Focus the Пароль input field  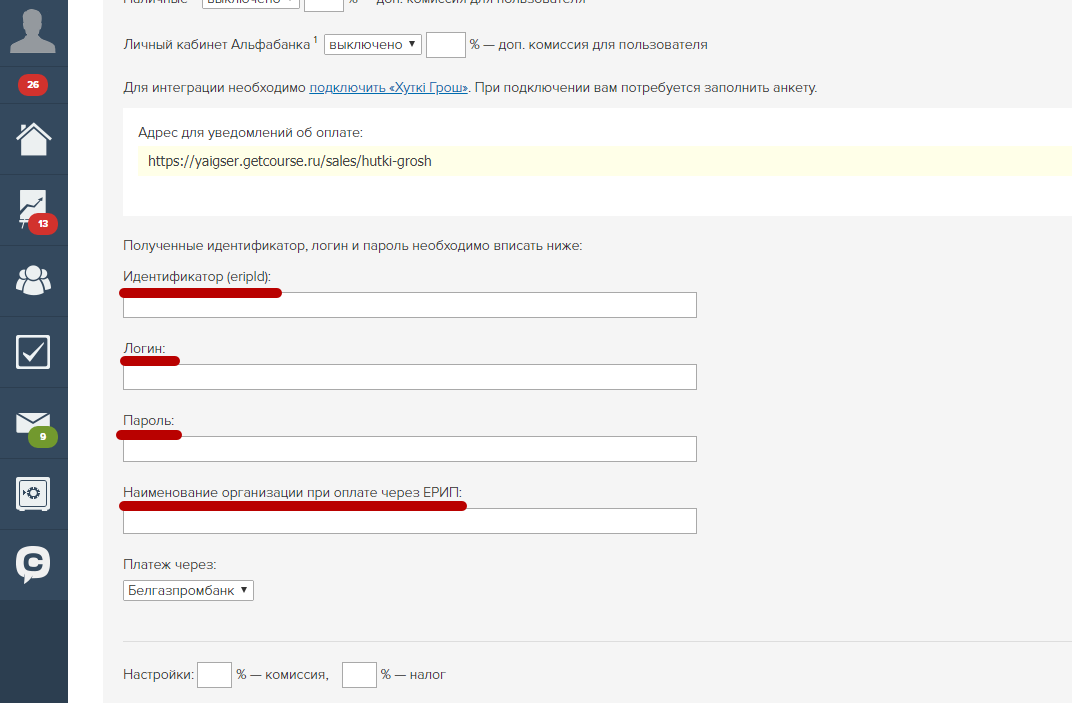pyautogui.click(x=410, y=449)
